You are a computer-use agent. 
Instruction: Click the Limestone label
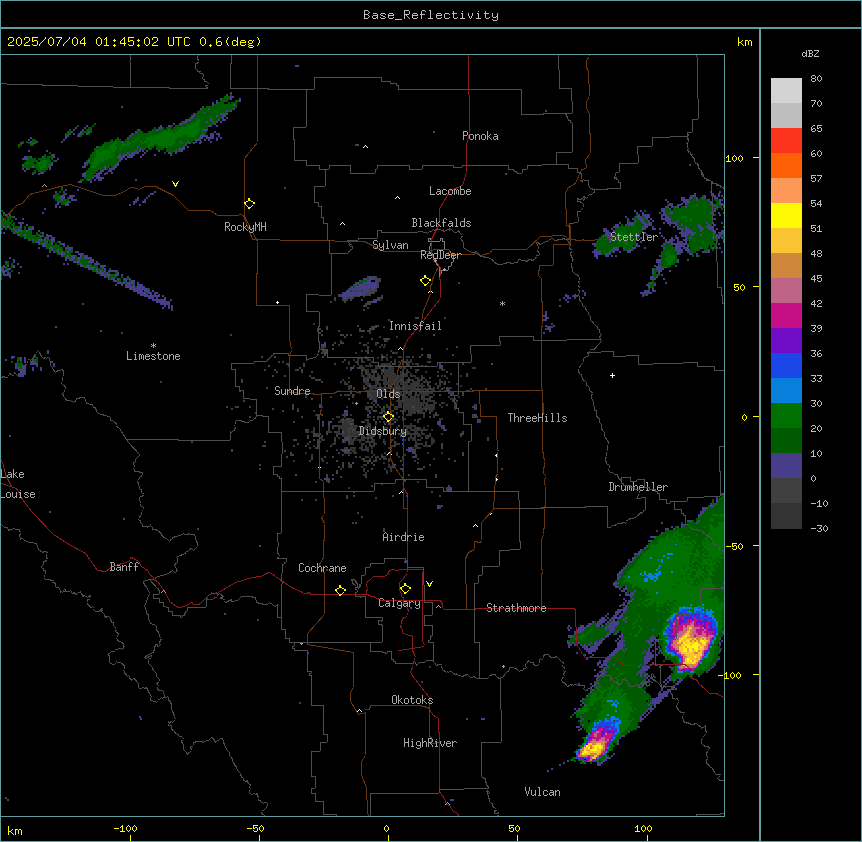[153, 356]
